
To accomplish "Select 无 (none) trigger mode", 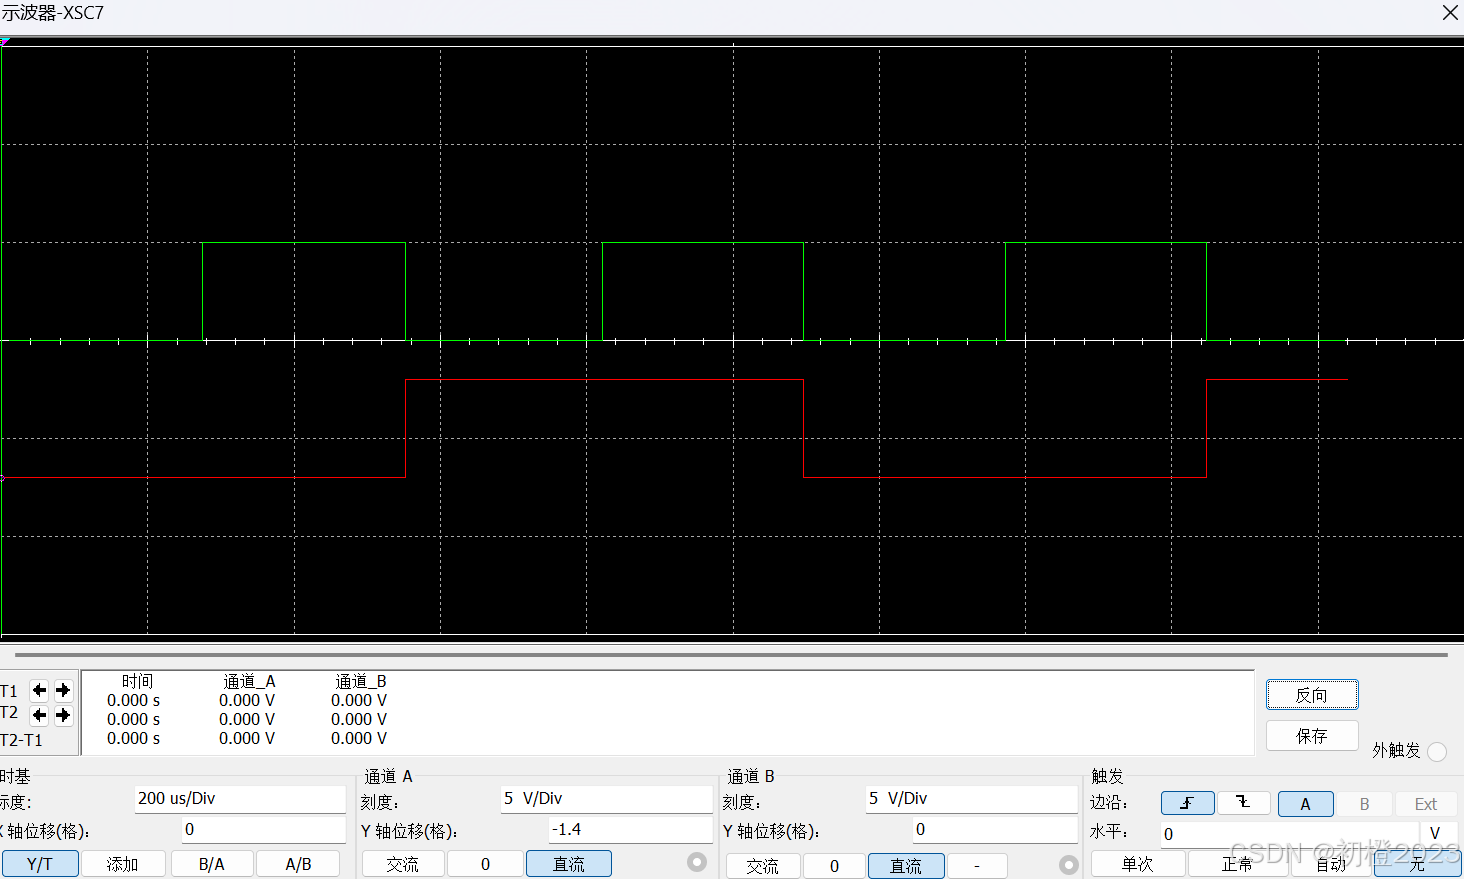I will (1418, 864).
